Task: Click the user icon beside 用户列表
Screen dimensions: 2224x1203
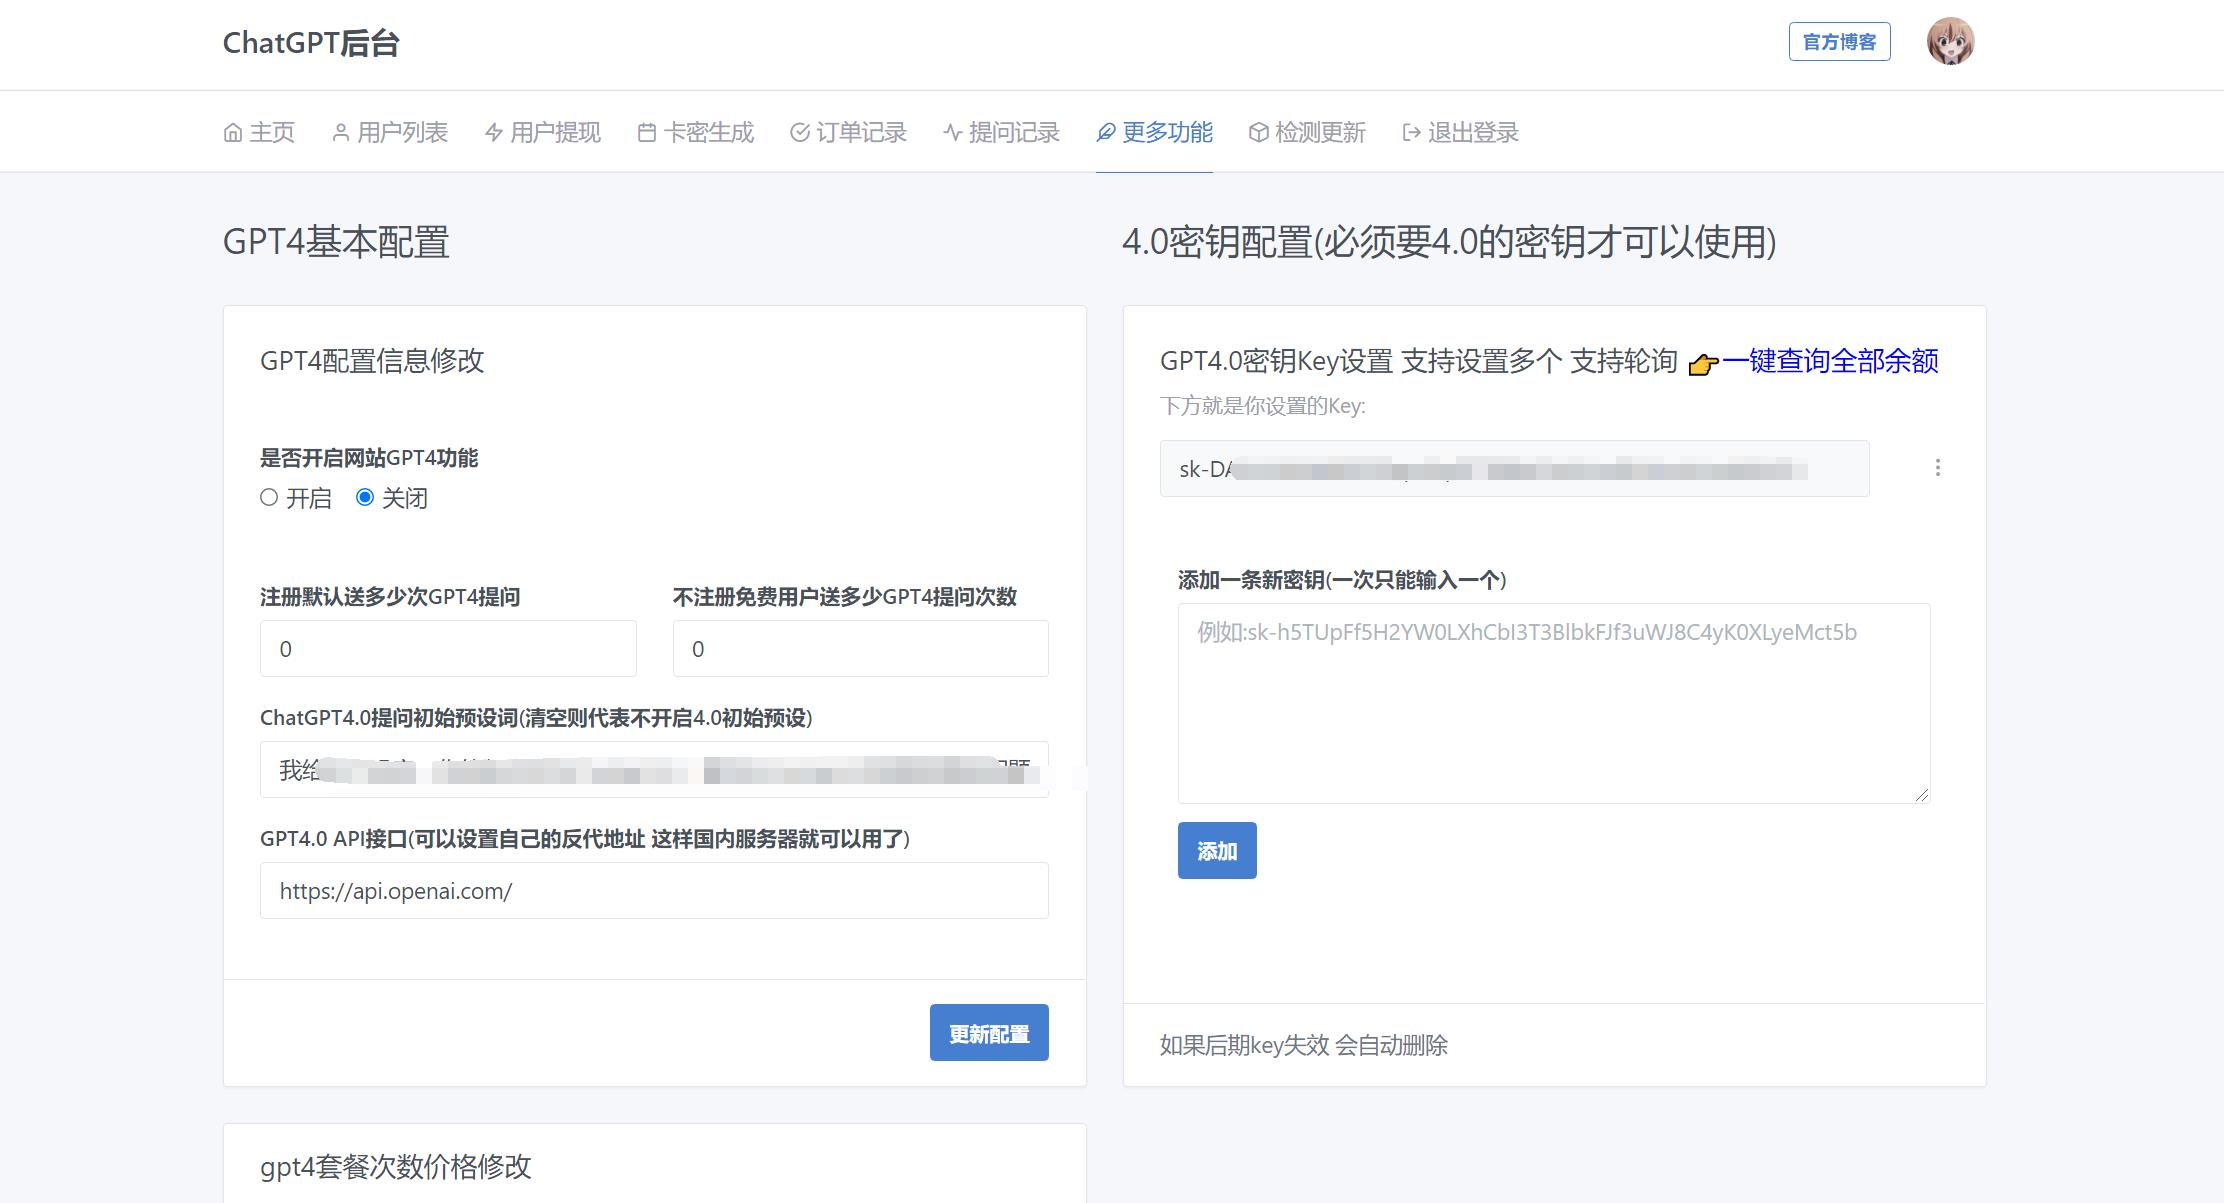Action: [x=340, y=133]
